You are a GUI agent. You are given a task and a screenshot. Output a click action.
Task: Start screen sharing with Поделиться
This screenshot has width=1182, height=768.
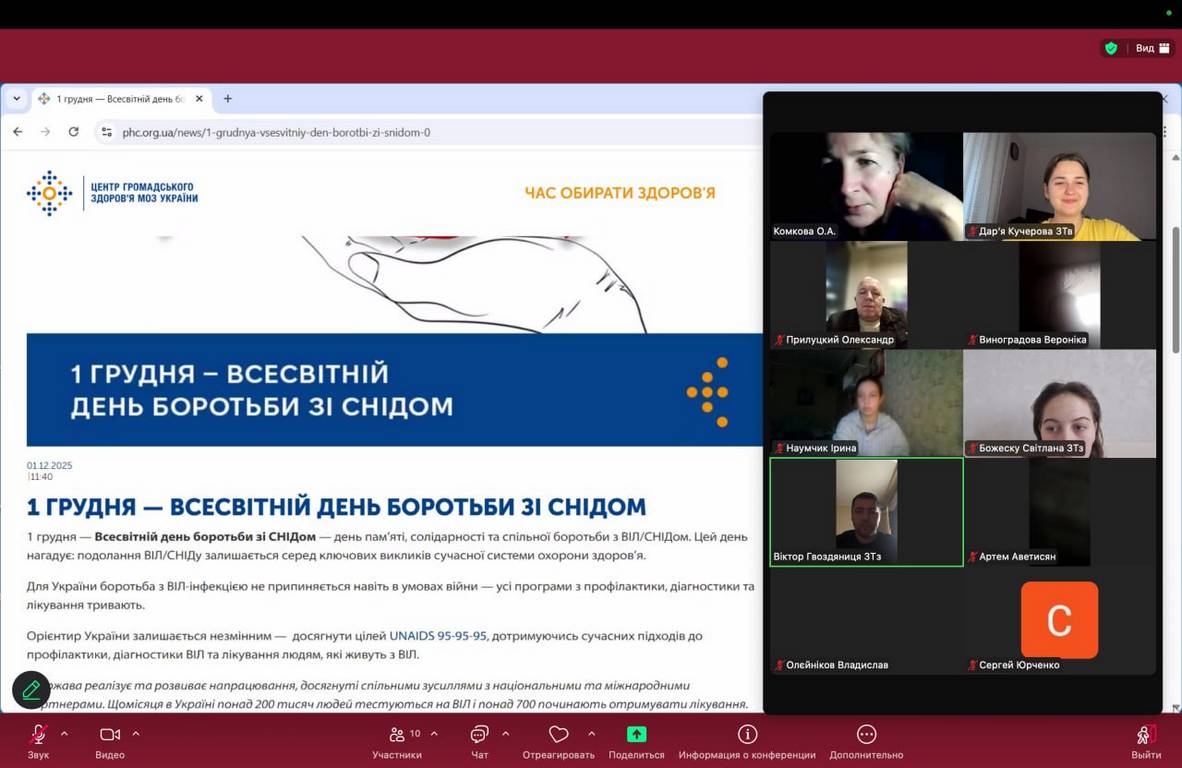click(636, 735)
